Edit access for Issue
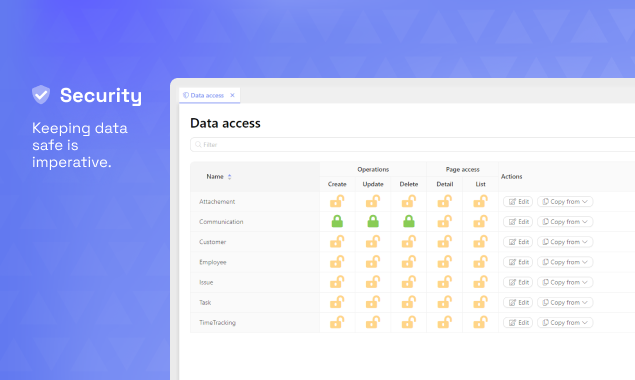Image resolution: width=635 pixels, height=380 pixels. click(x=518, y=282)
